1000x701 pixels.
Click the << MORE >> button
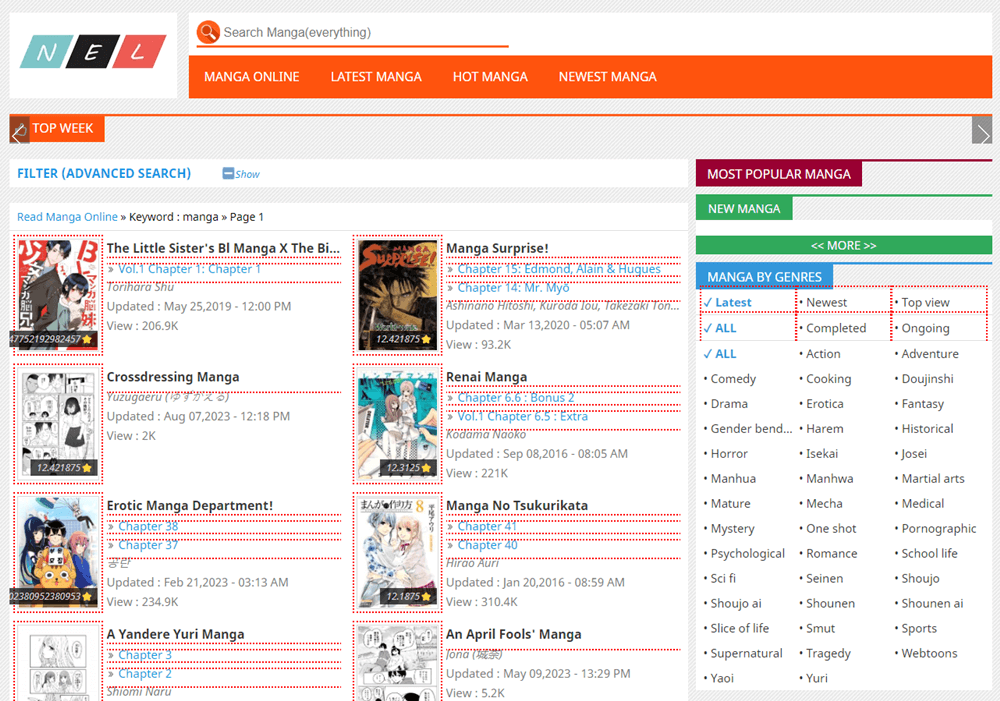tap(843, 245)
